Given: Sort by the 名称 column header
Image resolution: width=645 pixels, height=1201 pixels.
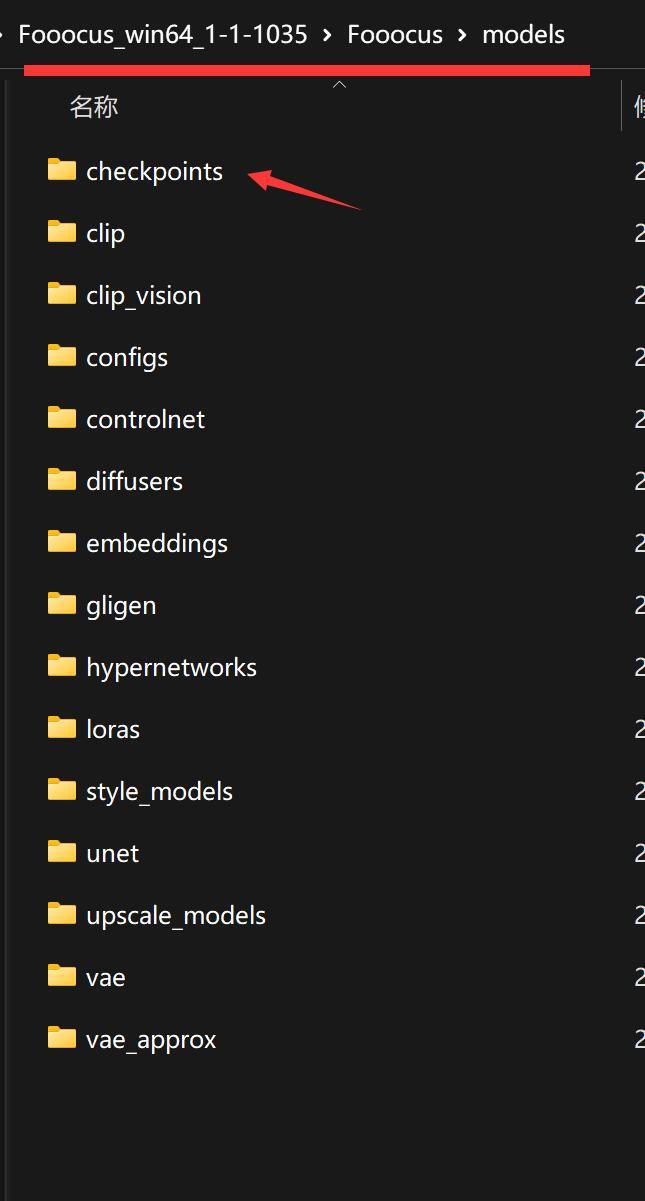Looking at the screenshot, I should coord(94,106).
